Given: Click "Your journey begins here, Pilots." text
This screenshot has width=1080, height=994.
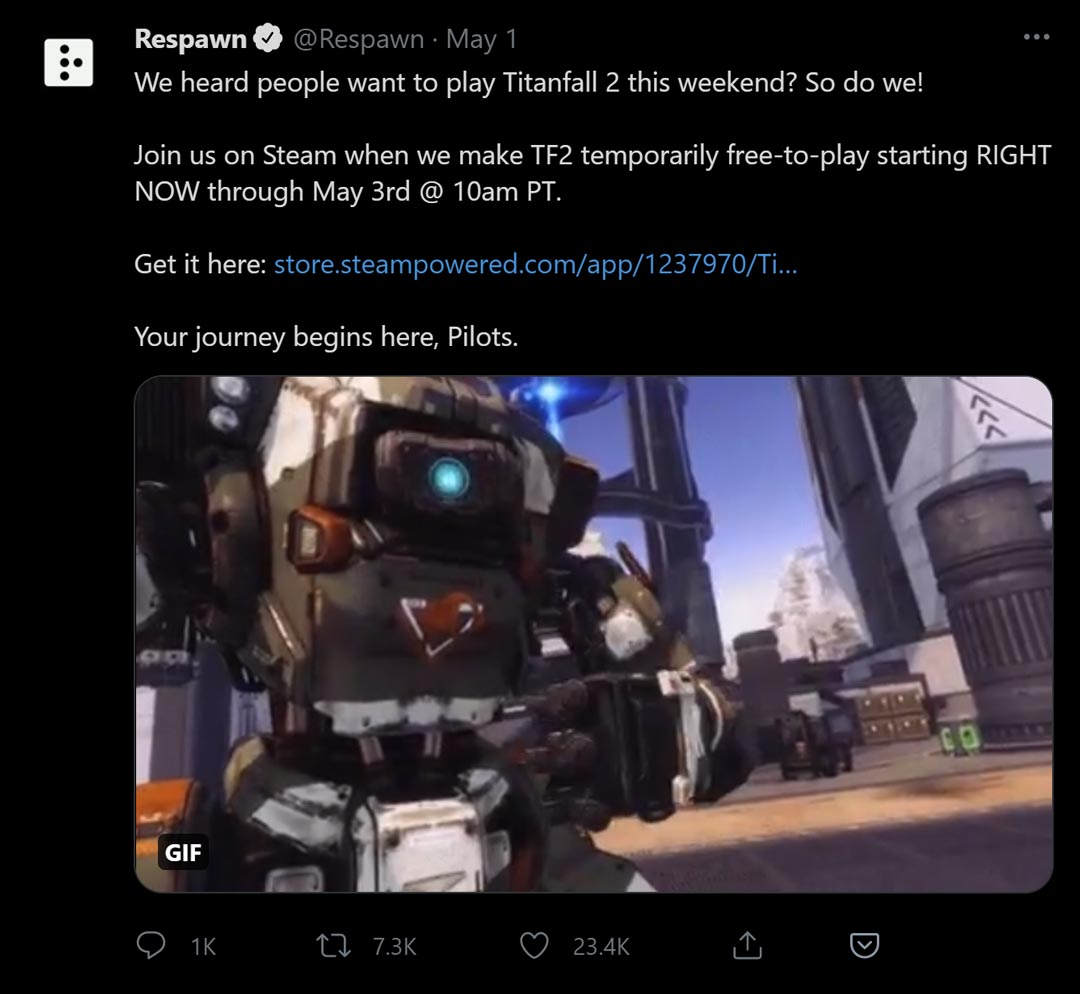Looking at the screenshot, I should pyautogui.click(x=326, y=337).
